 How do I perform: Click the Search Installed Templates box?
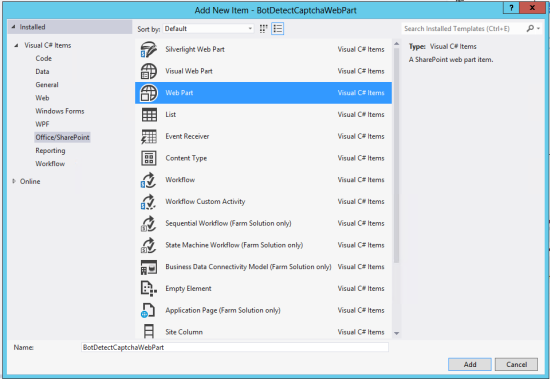[x=463, y=29]
